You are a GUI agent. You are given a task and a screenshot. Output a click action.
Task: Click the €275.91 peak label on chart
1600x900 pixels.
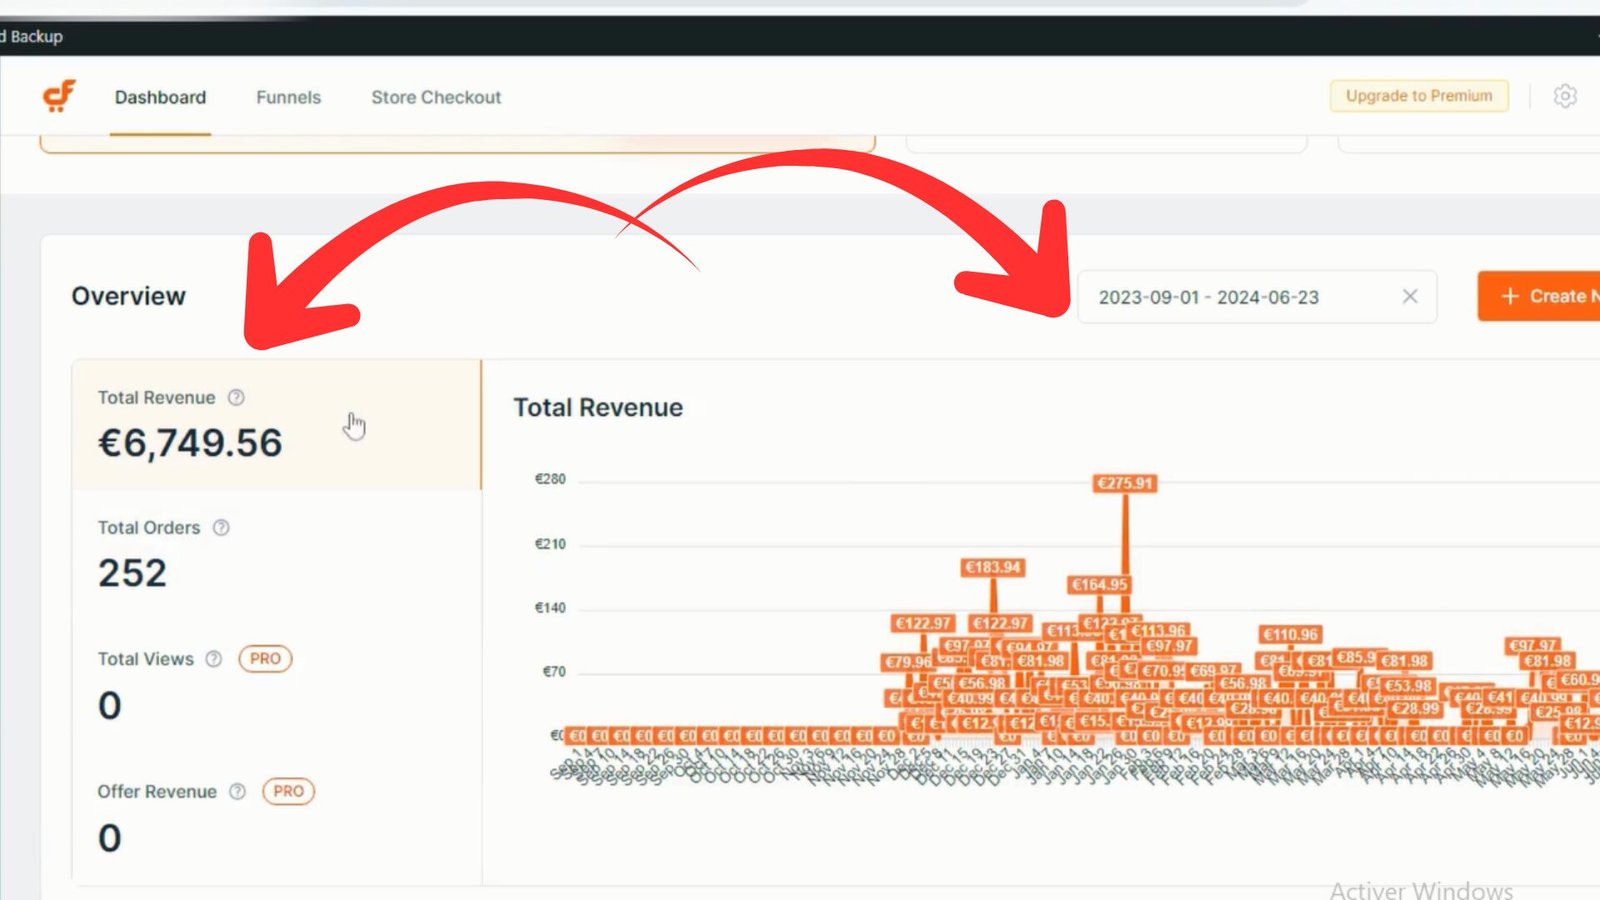1125,484
